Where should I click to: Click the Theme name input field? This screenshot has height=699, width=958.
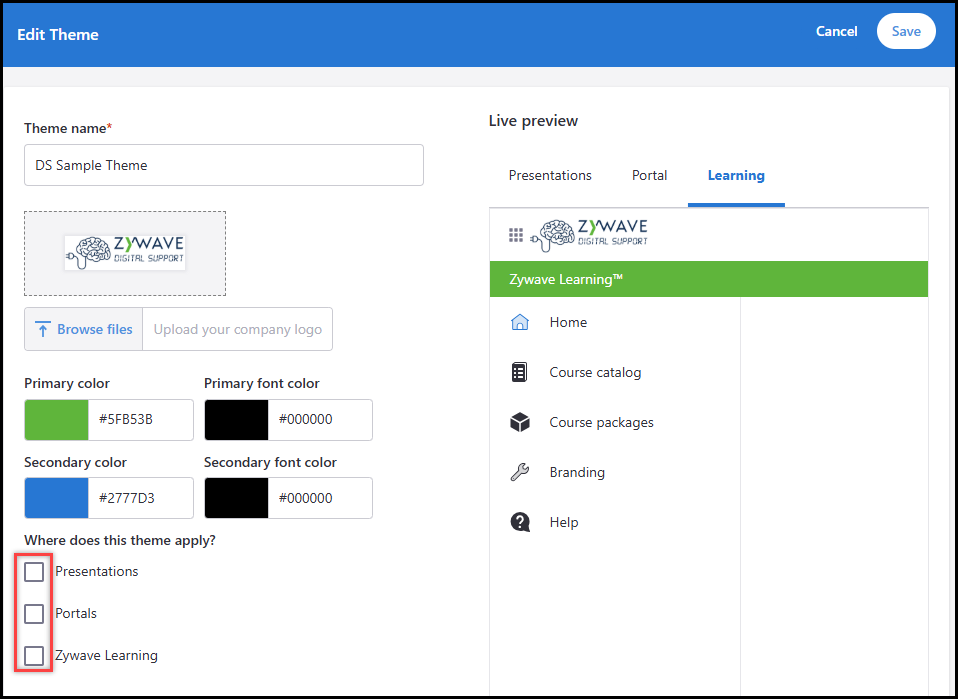(x=224, y=165)
